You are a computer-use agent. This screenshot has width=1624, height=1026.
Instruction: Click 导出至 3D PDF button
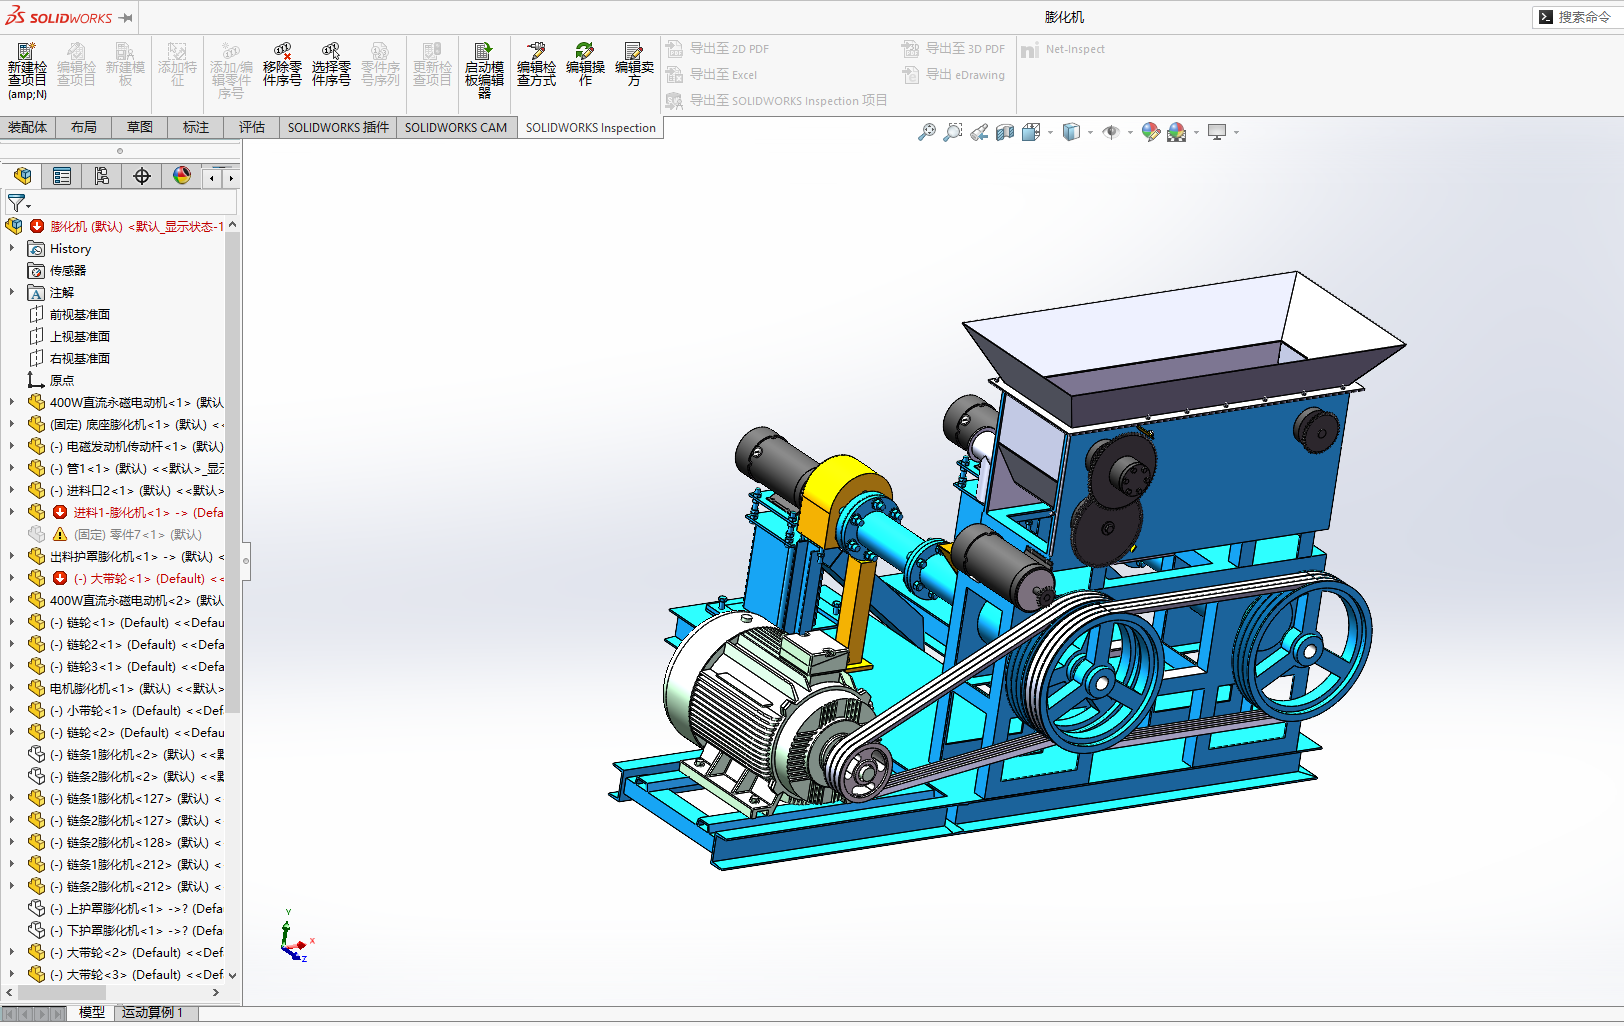(953, 48)
